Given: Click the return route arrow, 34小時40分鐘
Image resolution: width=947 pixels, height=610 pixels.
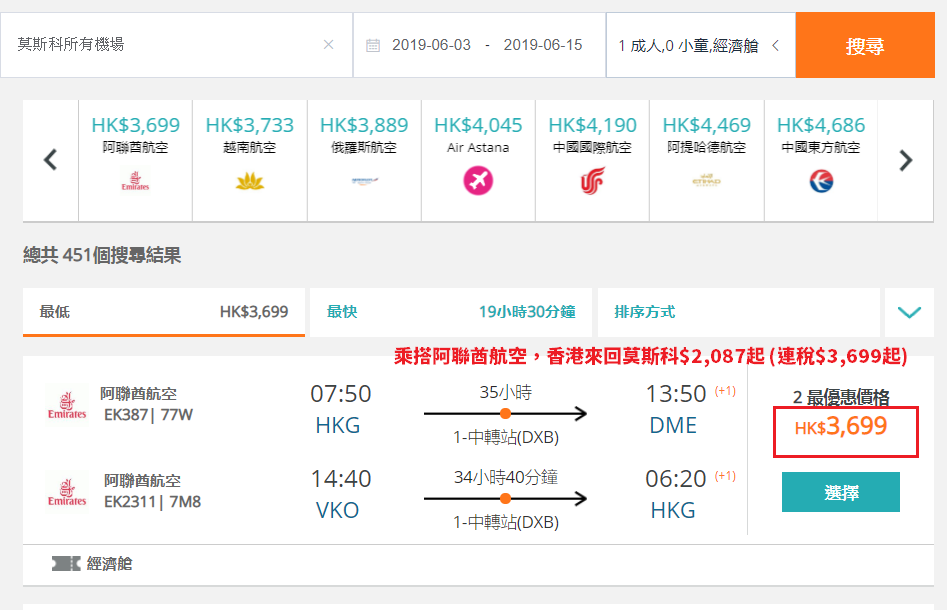Looking at the screenshot, I should [x=506, y=499].
